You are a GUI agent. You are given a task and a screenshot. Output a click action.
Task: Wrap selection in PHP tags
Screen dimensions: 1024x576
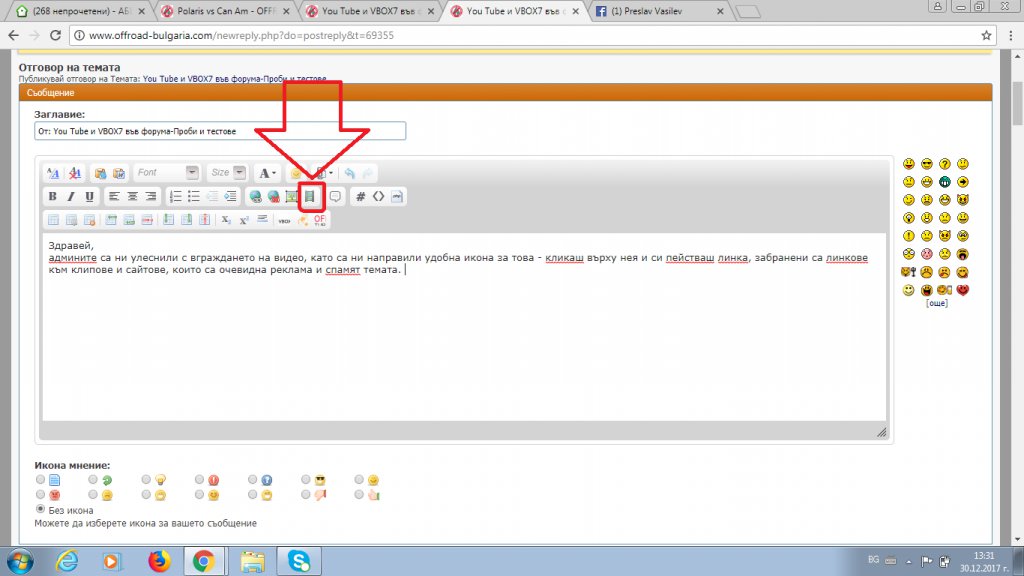pos(397,196)
